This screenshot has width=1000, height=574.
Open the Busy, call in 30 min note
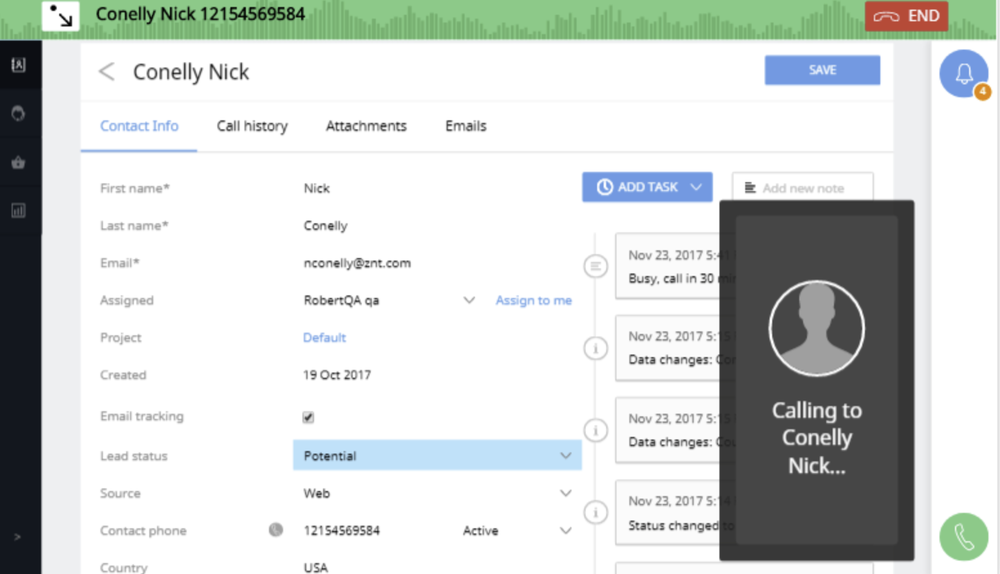point(668,266)
